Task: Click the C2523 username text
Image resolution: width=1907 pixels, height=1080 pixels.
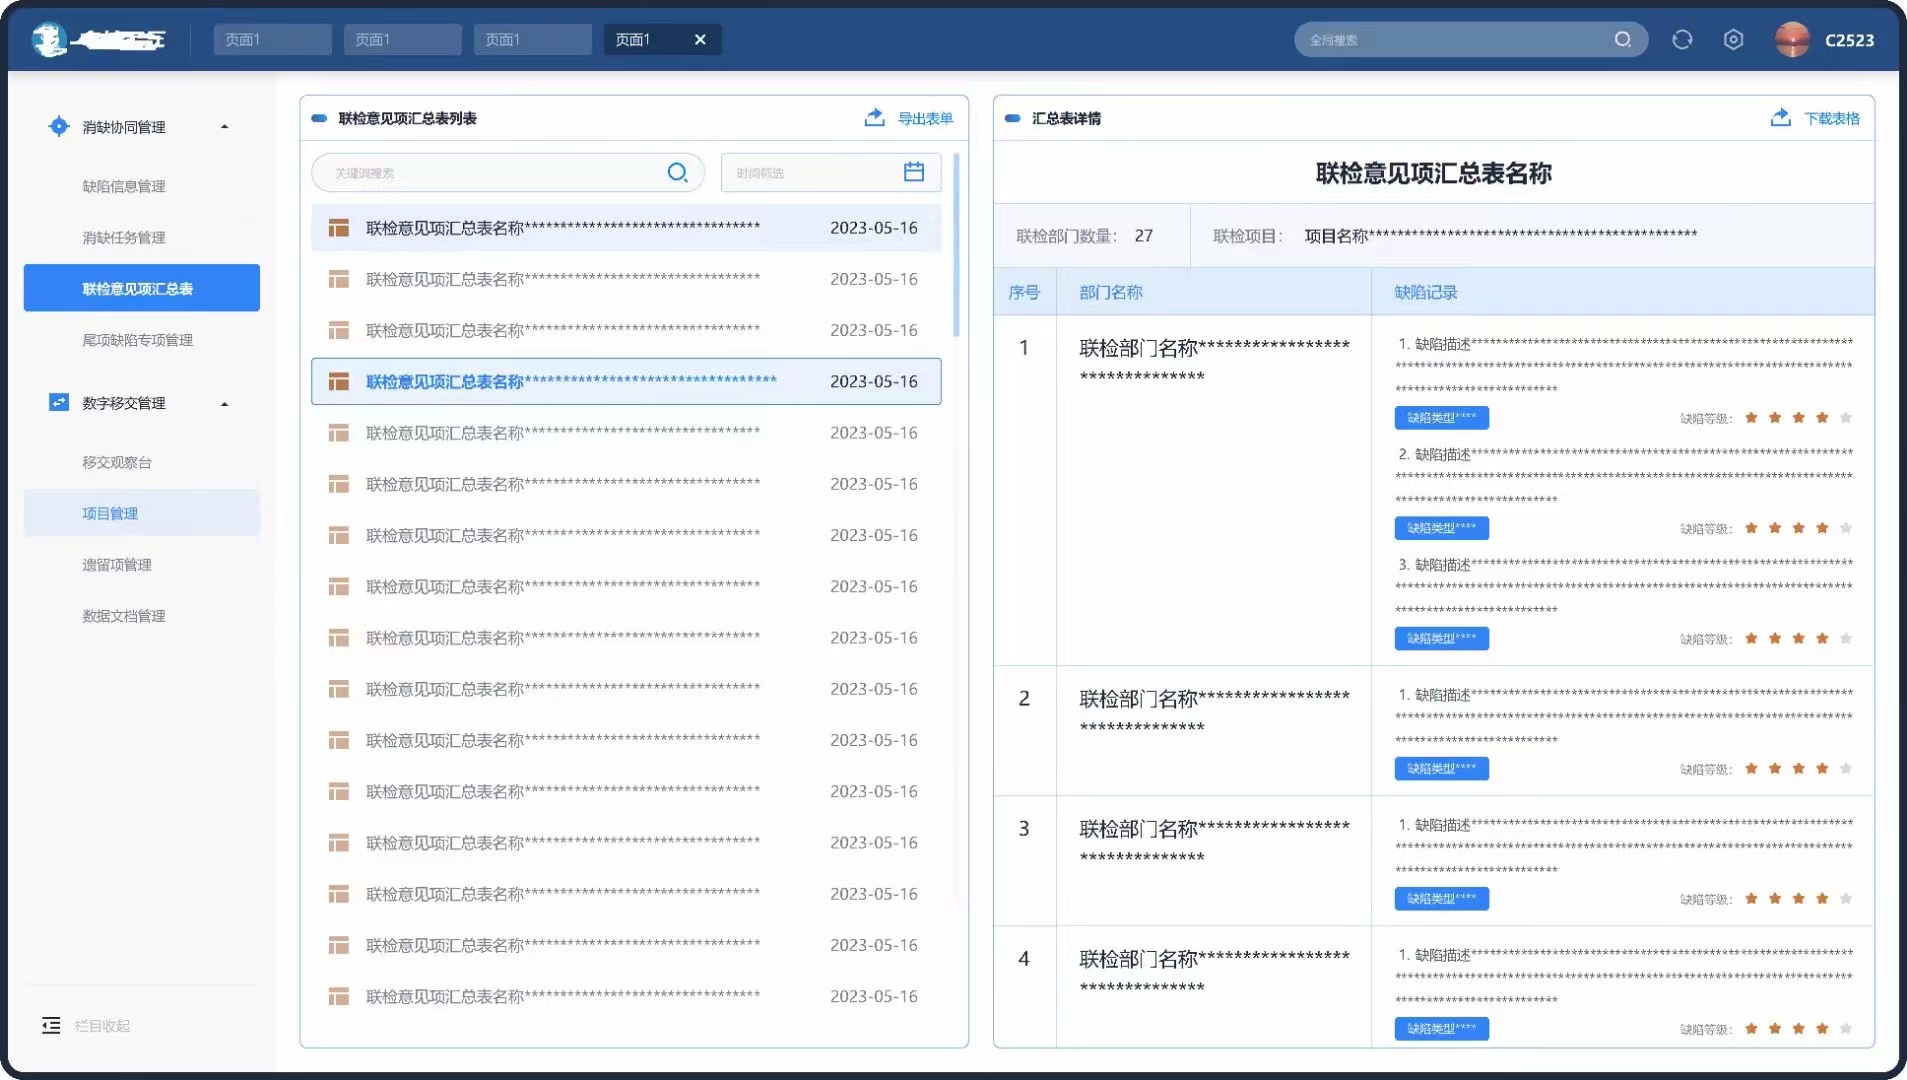Action: pos(1849,40)
